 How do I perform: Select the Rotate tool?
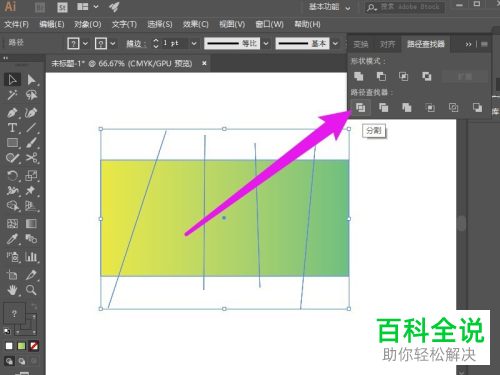(x=12, y=175)
